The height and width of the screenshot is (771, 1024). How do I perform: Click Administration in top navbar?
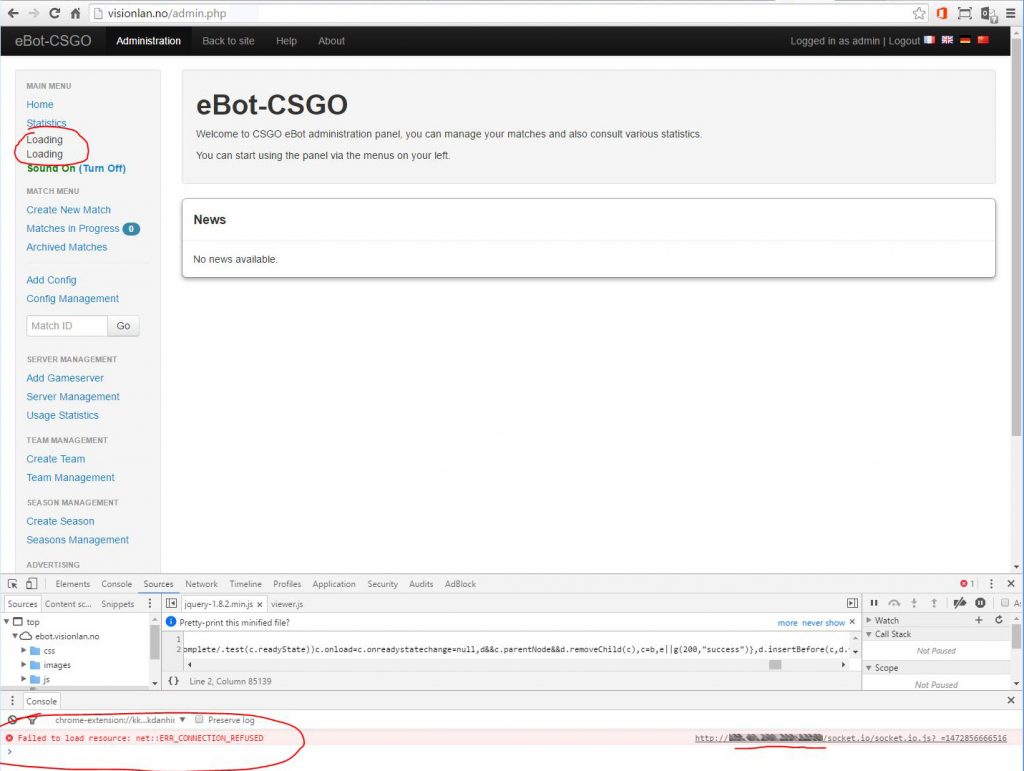148,40
